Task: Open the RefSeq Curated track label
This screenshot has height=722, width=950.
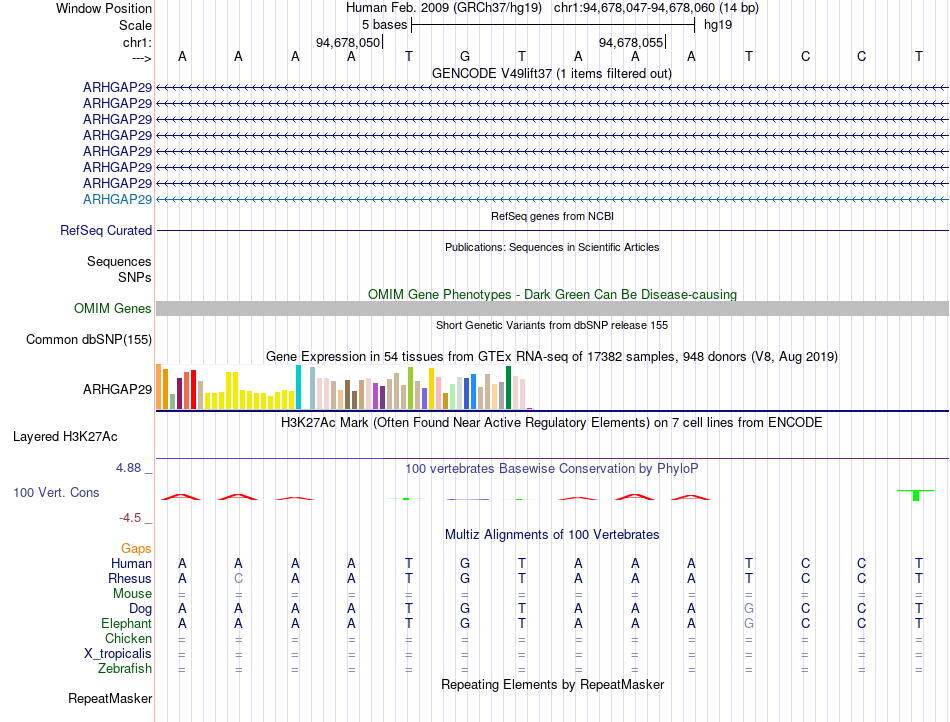Action: [106, 230]
